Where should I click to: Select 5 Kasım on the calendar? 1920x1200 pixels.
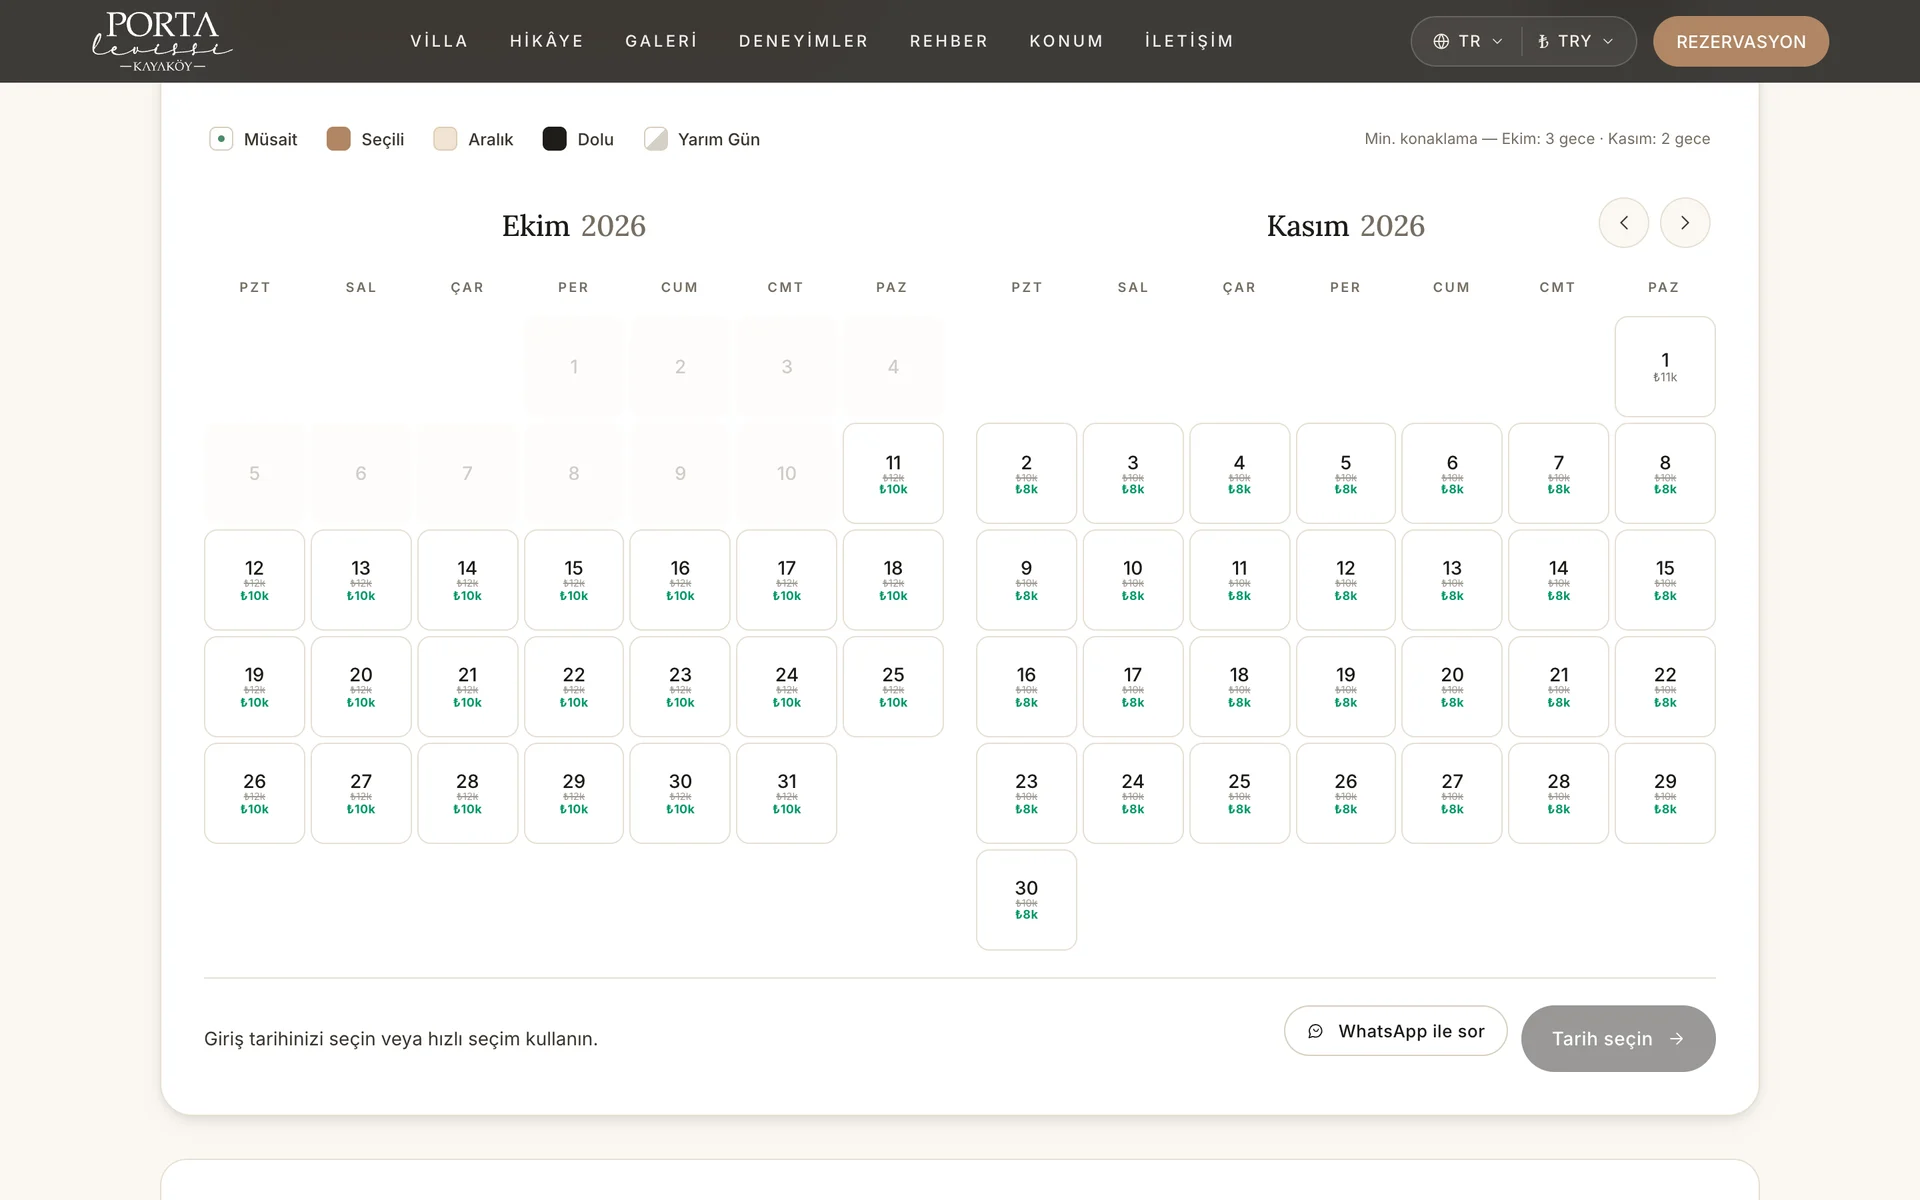[x=1346, y=473]
